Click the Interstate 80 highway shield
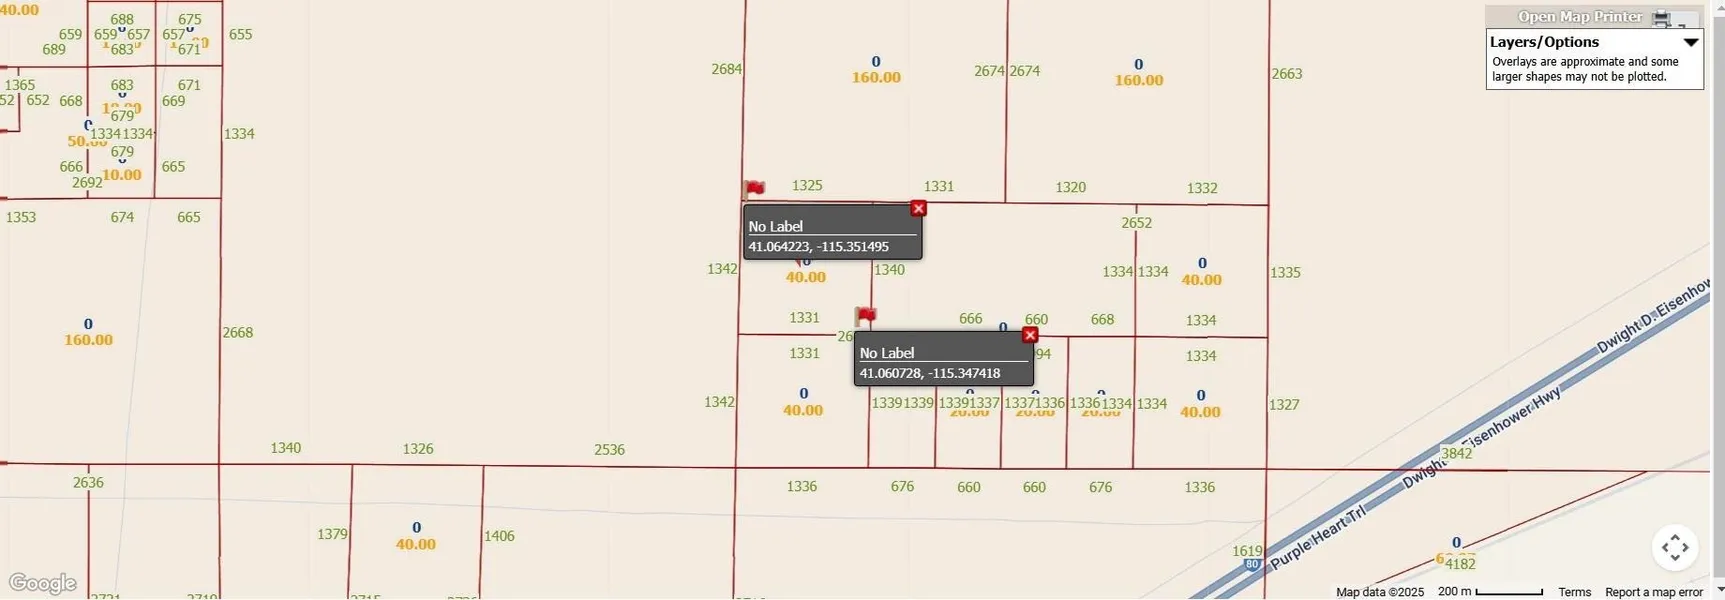The width and height of the screenshot is (1725, 600). 1251,565
